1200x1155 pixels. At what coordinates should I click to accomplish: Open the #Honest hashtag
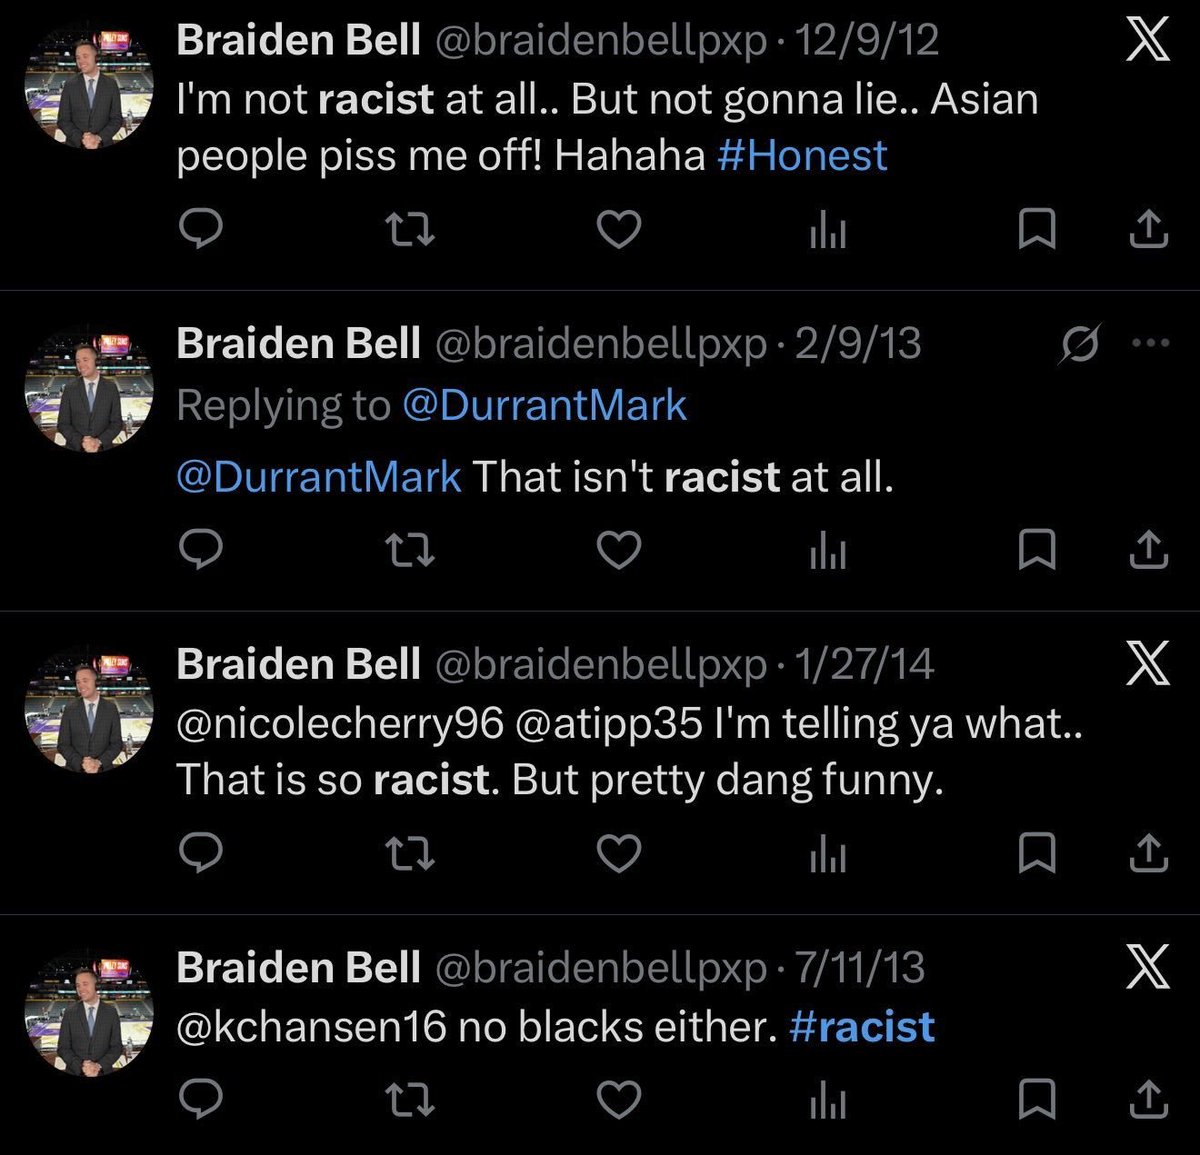[802, 155]
